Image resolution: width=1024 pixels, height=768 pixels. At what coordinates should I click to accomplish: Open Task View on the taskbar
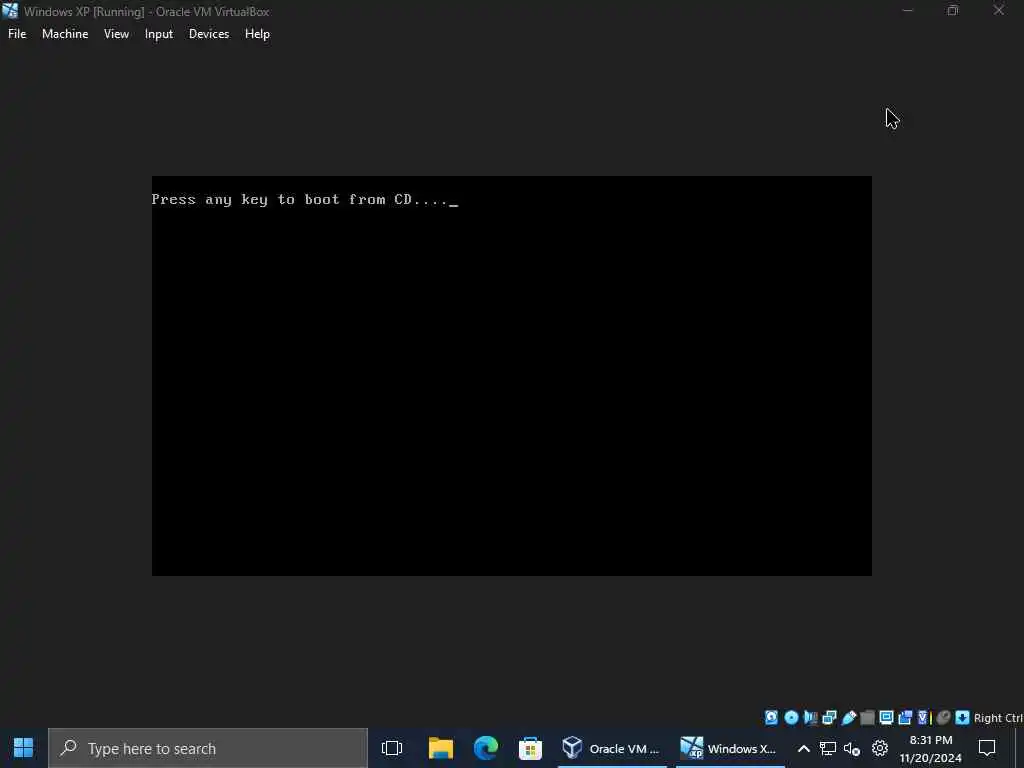[392, 748]
